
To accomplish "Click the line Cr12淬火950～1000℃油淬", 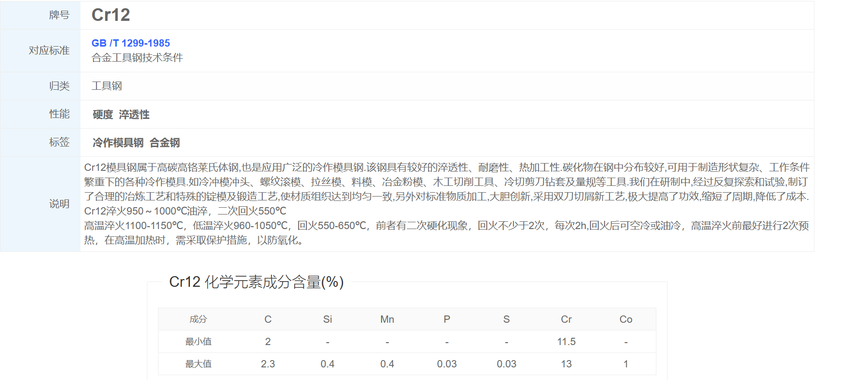I will 185,211.
